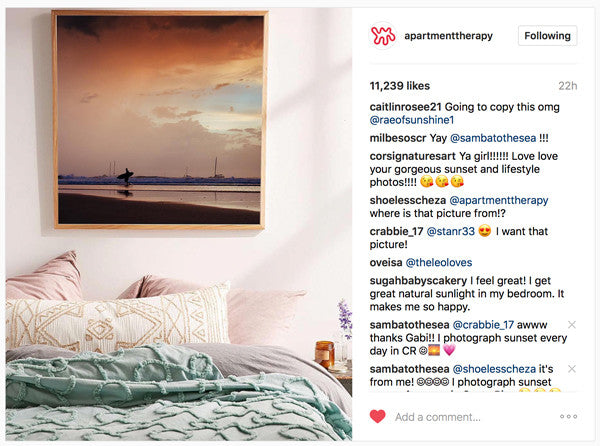Image resolution: width=600 pixels, height=446 pixels.
Task: Open the crabbie_17 commenter profile
Action: click(x=396, y=231)
